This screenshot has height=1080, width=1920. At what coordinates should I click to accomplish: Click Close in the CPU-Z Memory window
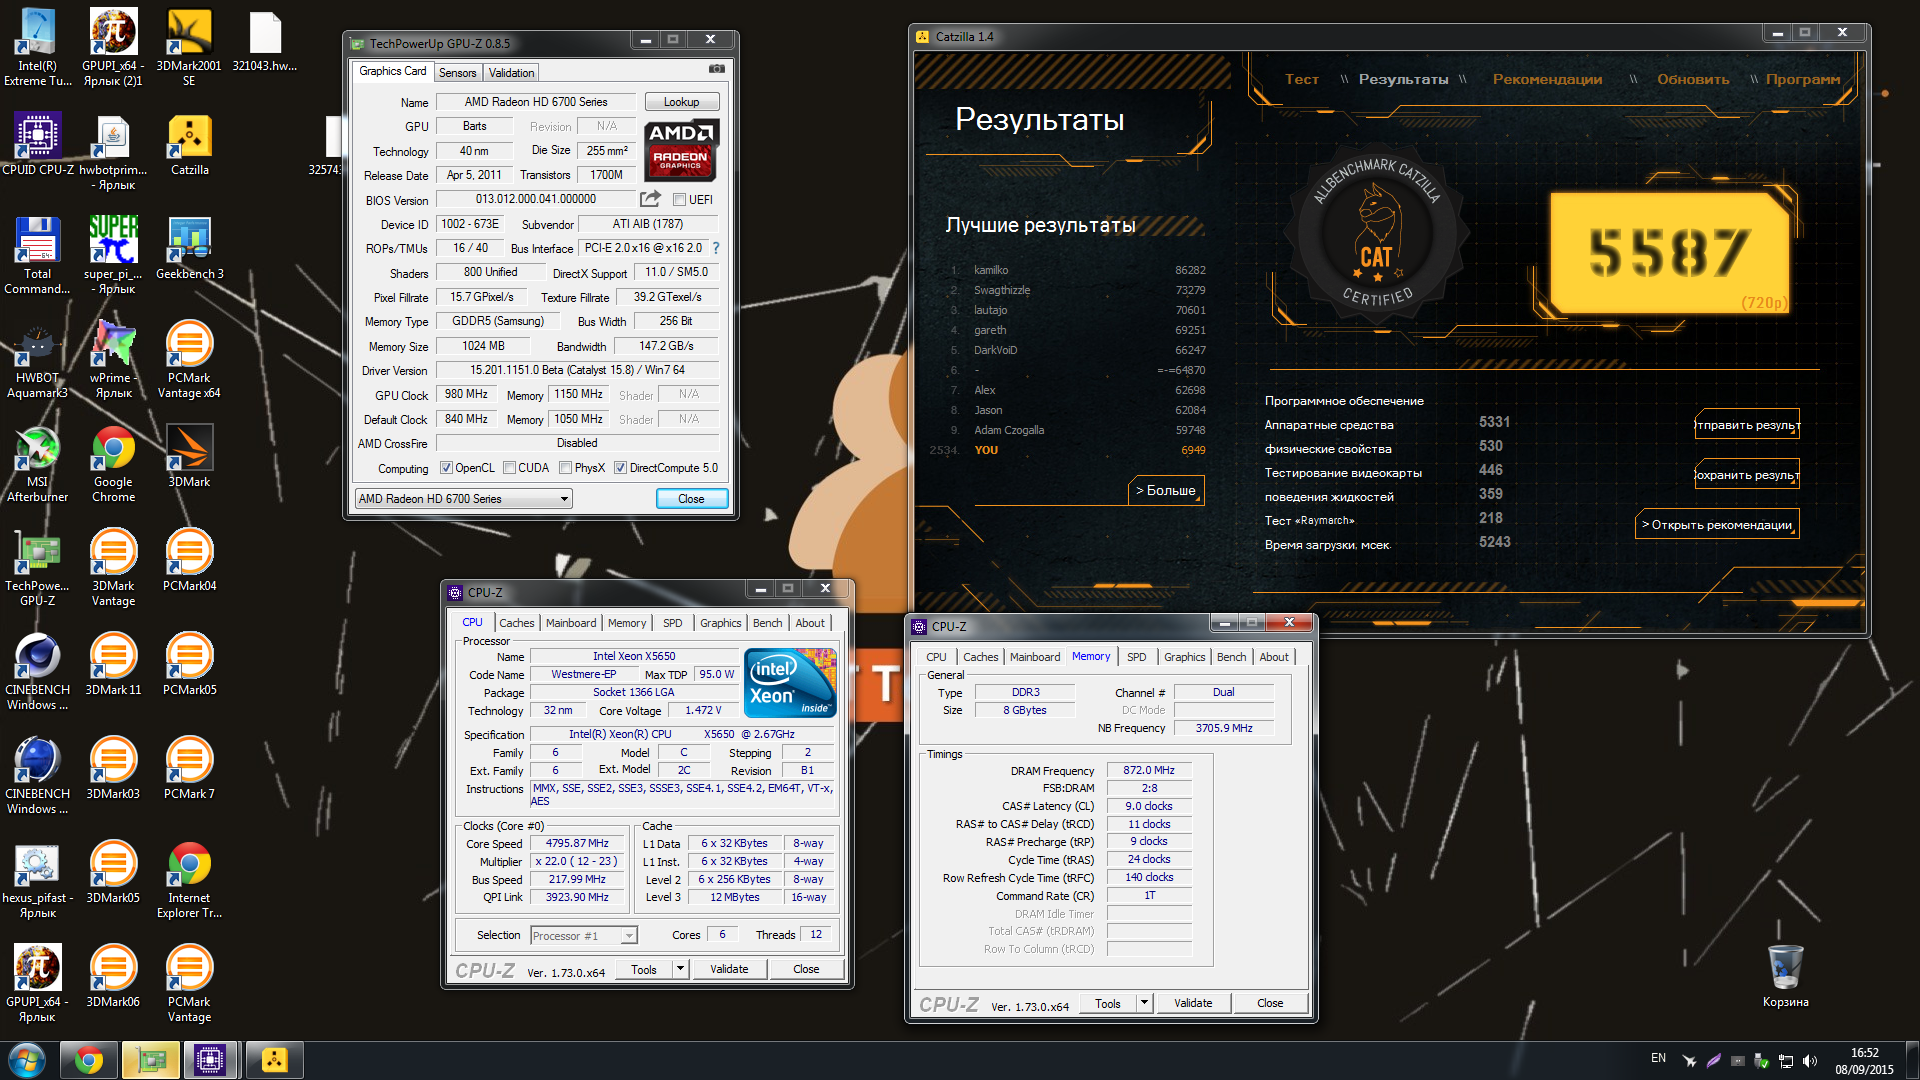(1270, 1003)
